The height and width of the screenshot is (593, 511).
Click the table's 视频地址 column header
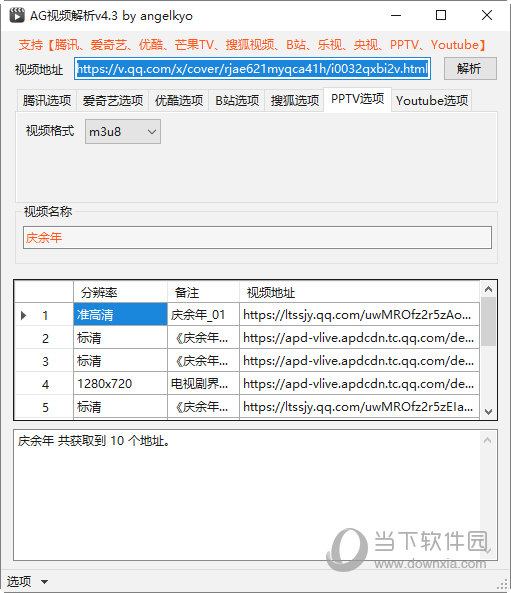[x=359, y=292]
